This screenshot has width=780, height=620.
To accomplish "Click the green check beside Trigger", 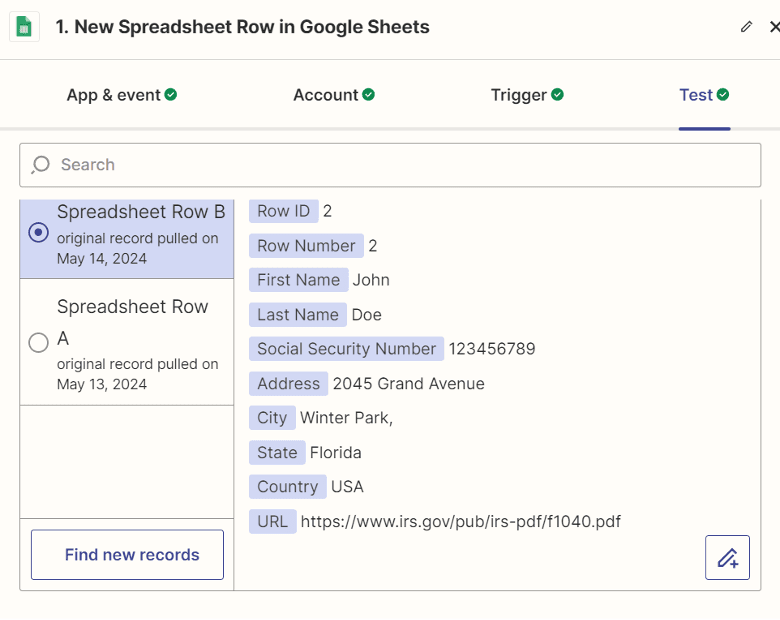I will click(x=557, y=95).
